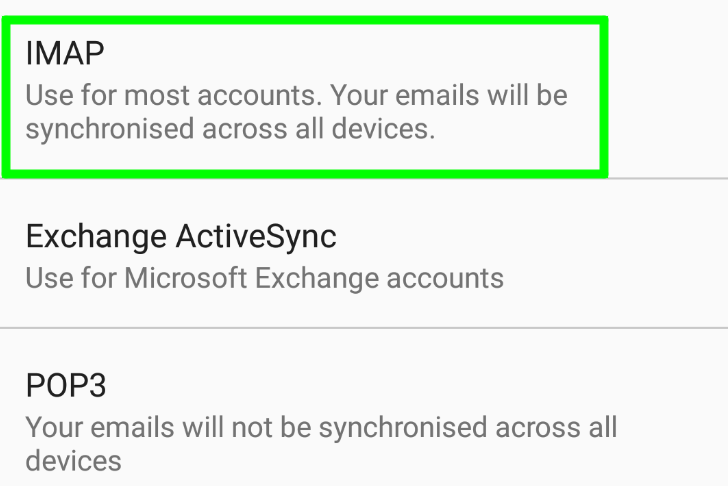Click "Your emails will not be synchronised" text
728x486 pixels.
coord(320,428)
